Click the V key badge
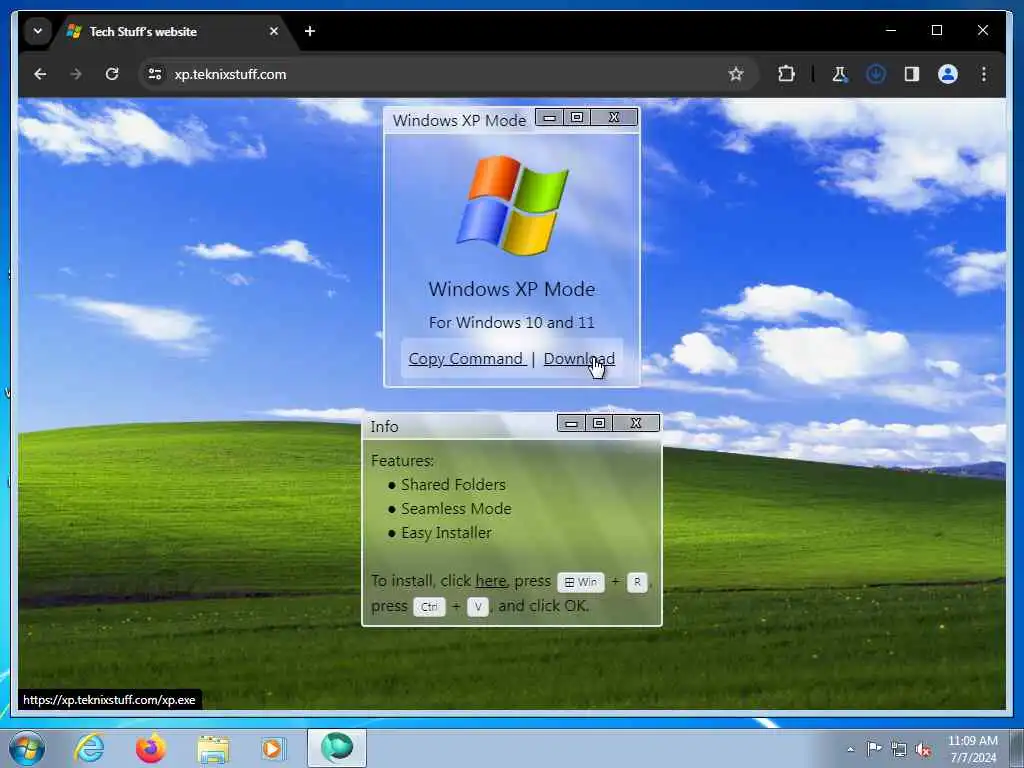Screen dimensions: 1024x768 coord(478,607)
